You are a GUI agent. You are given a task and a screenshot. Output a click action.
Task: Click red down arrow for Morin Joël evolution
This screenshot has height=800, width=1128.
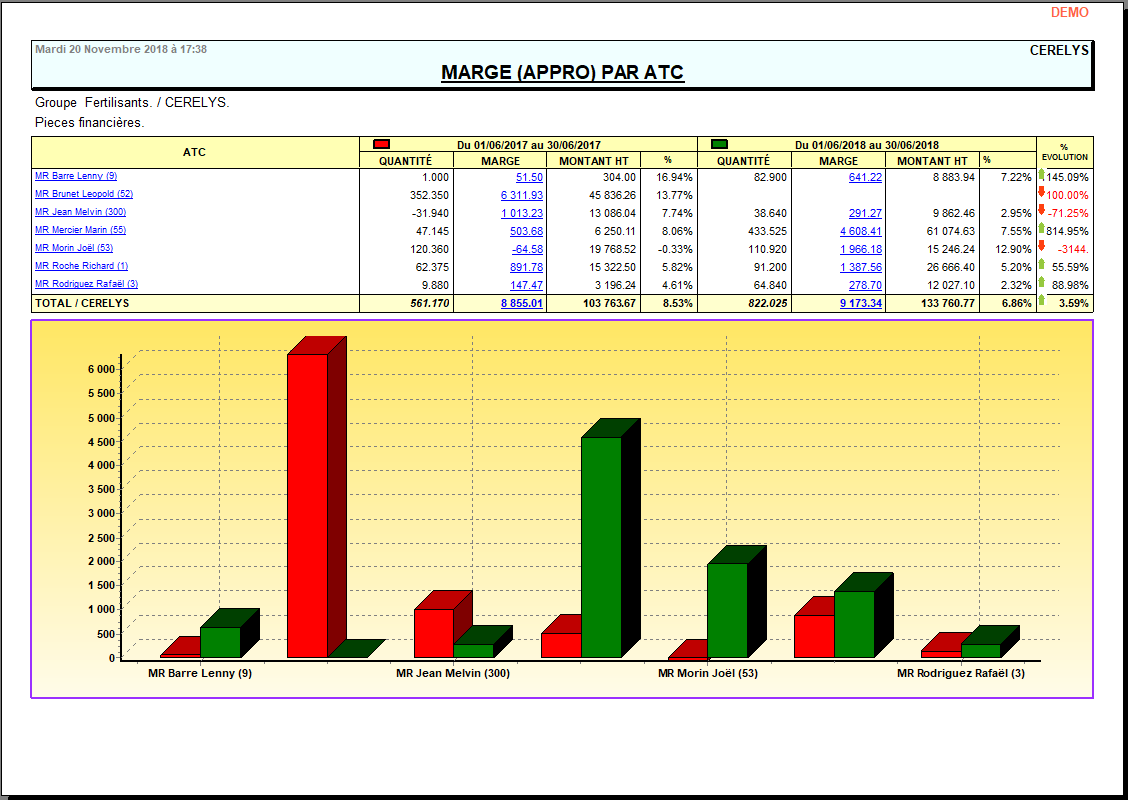click(1041, 246)
